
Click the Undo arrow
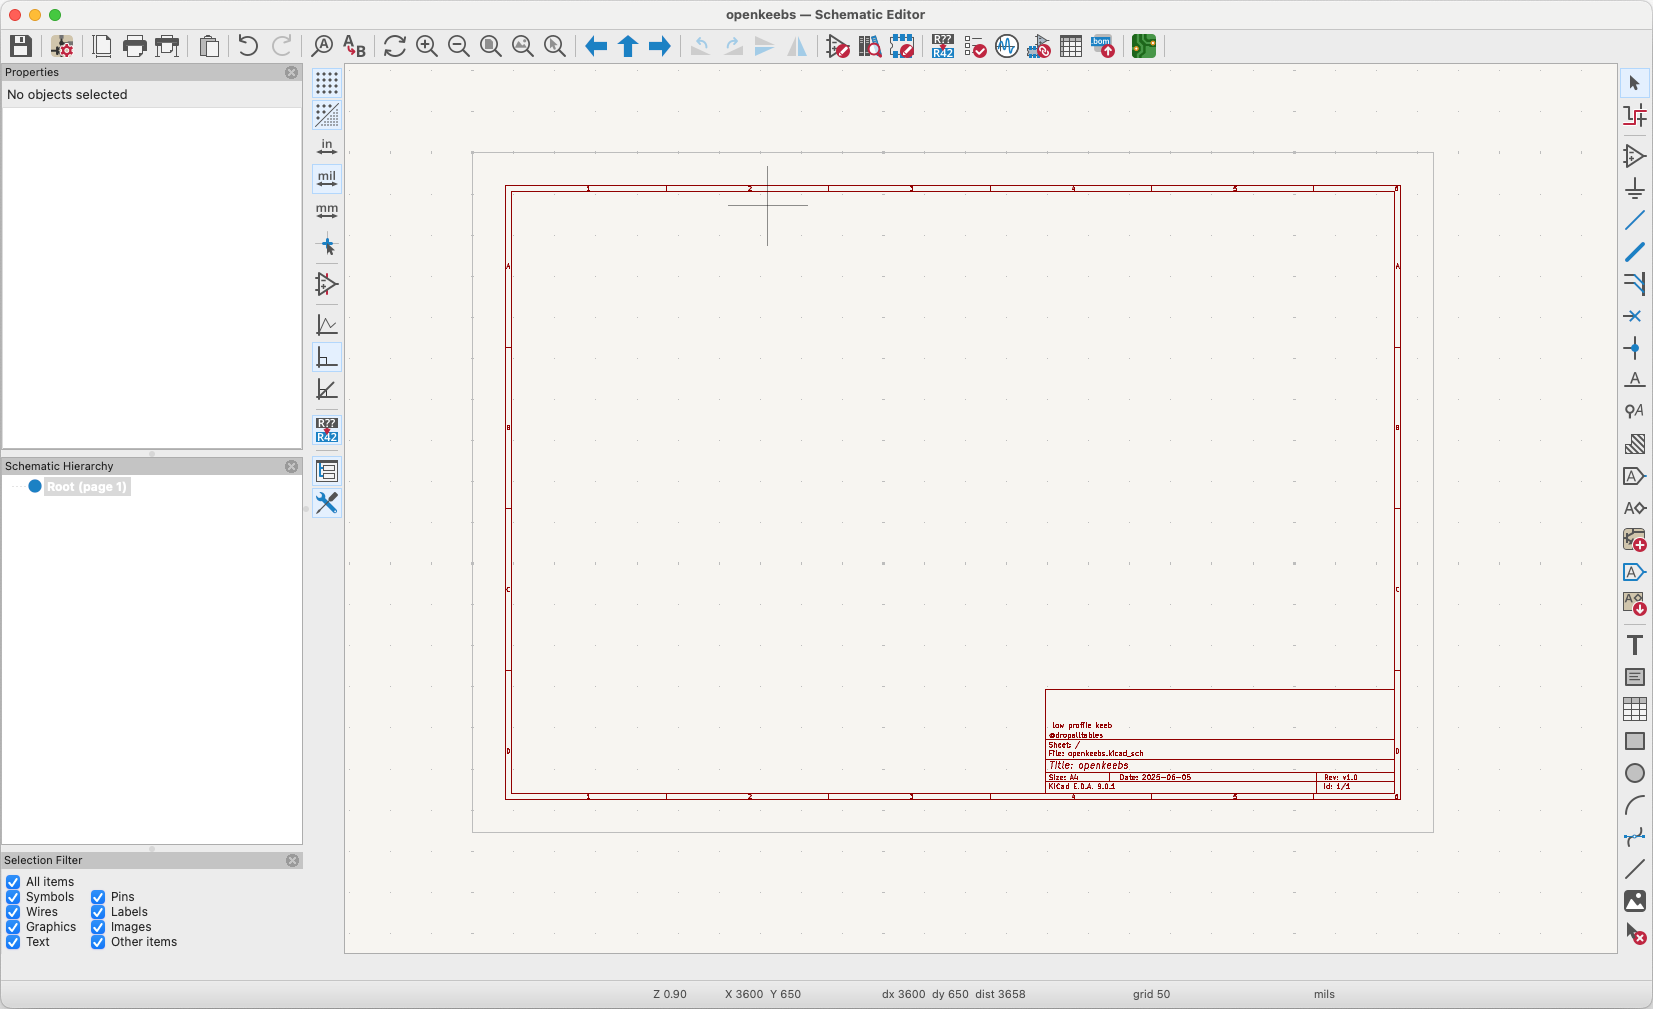pos(248,46)
